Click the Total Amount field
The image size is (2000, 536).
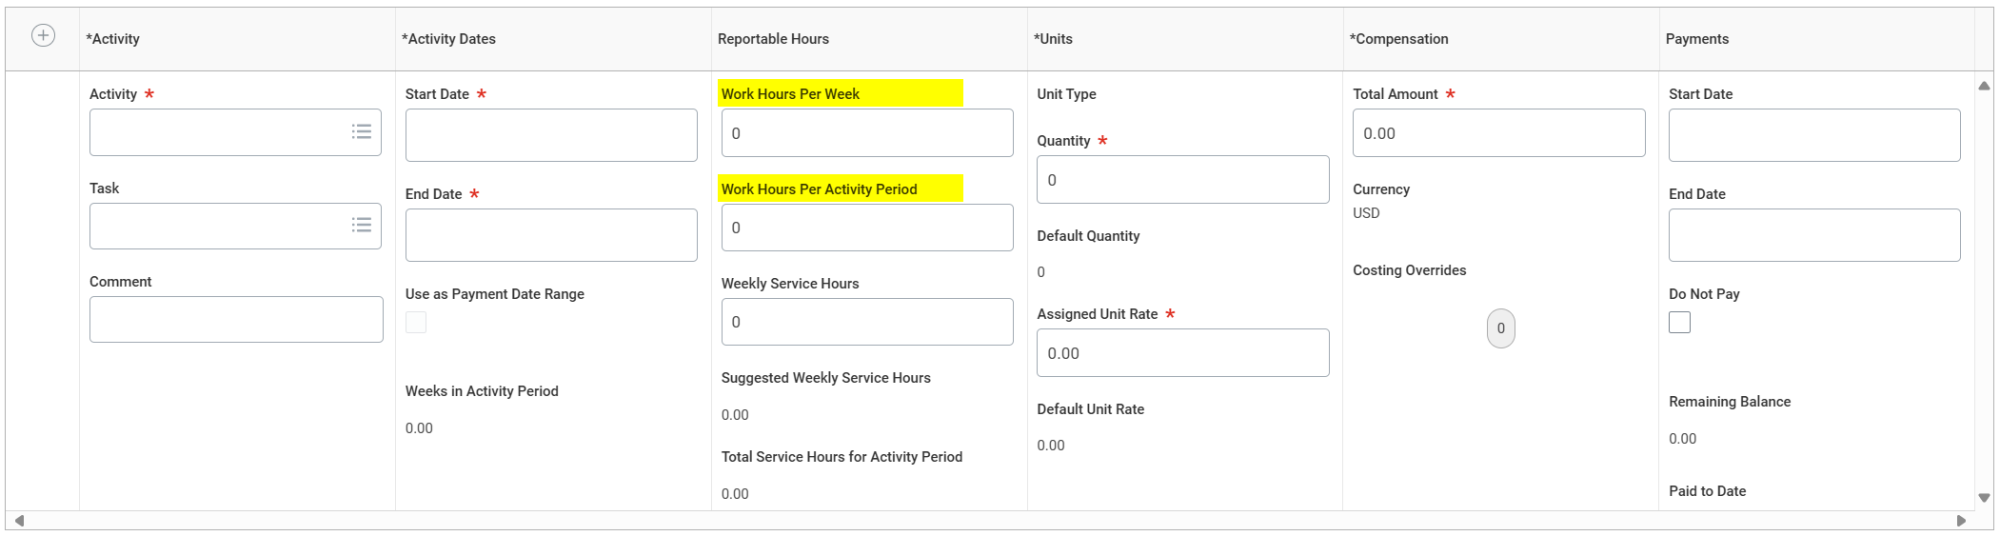tap(1499, 133)
